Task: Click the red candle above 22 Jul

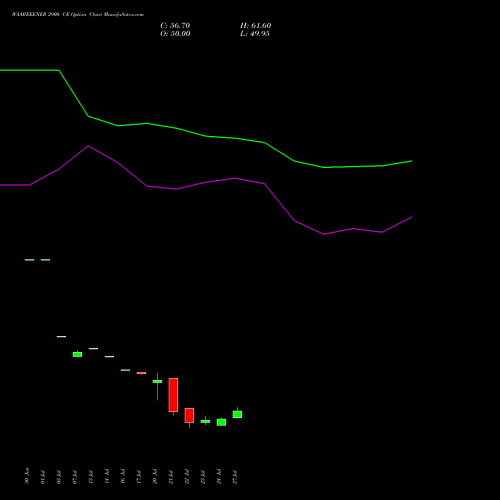Action: (x=189, y=415)
